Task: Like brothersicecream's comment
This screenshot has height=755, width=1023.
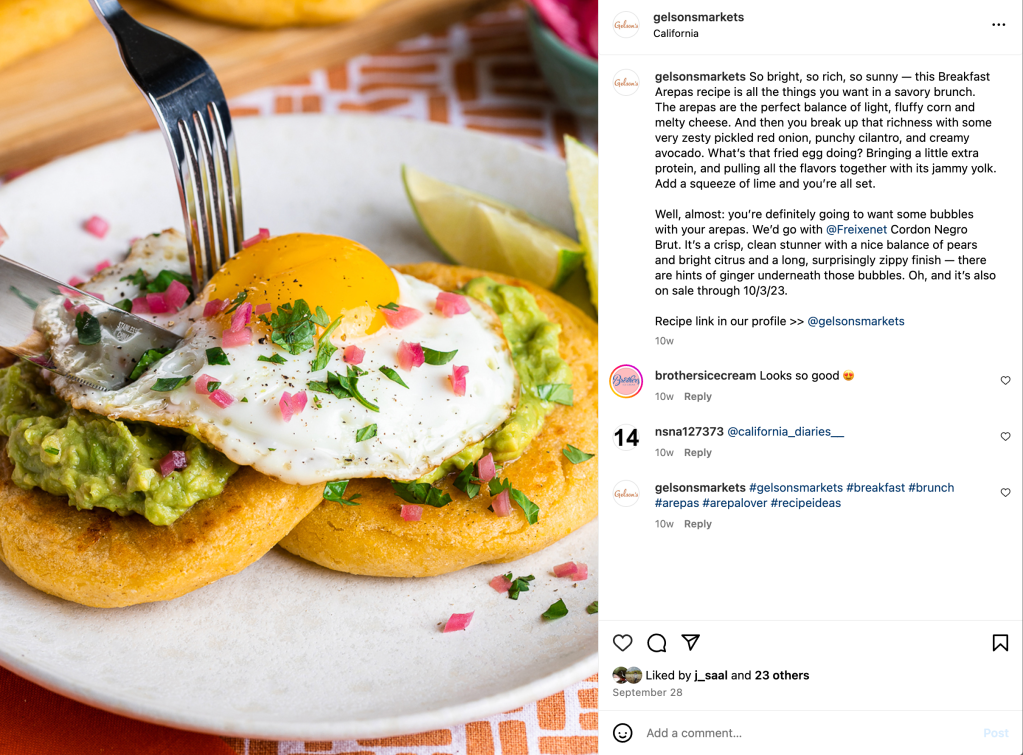Action: coord(1005,380)
